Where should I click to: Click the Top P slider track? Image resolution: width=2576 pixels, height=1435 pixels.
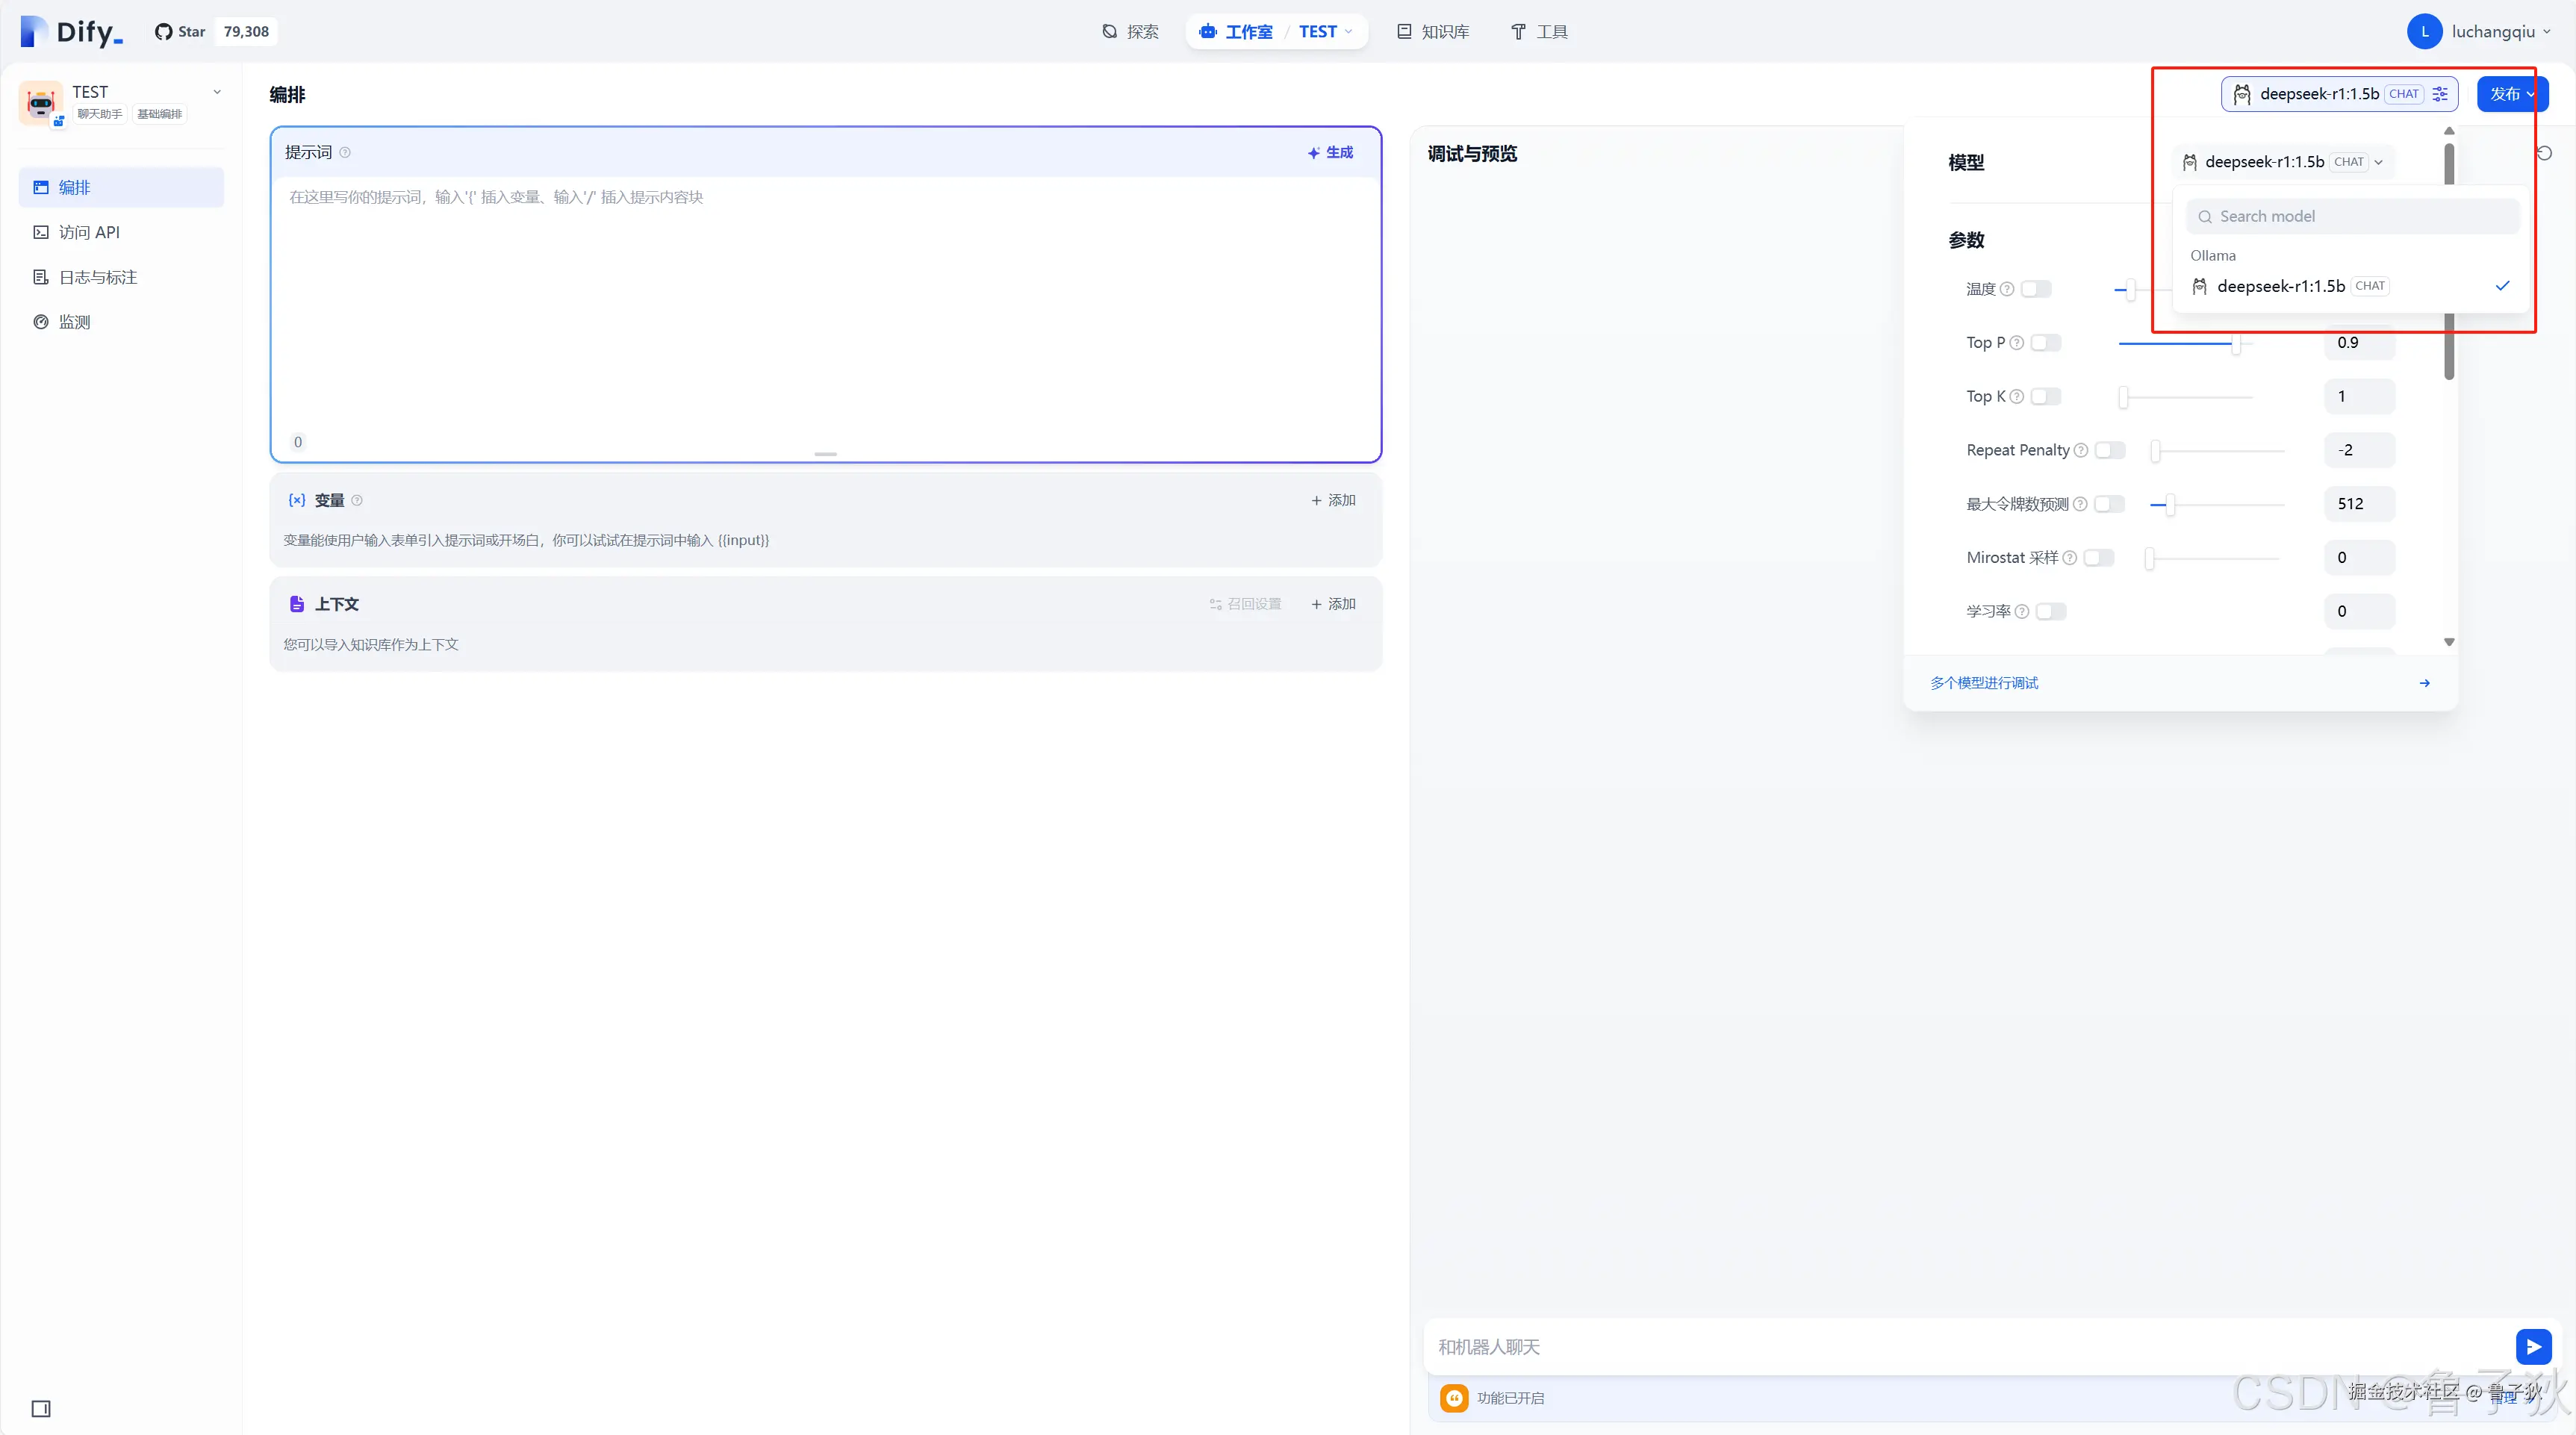pos(2180,343)
